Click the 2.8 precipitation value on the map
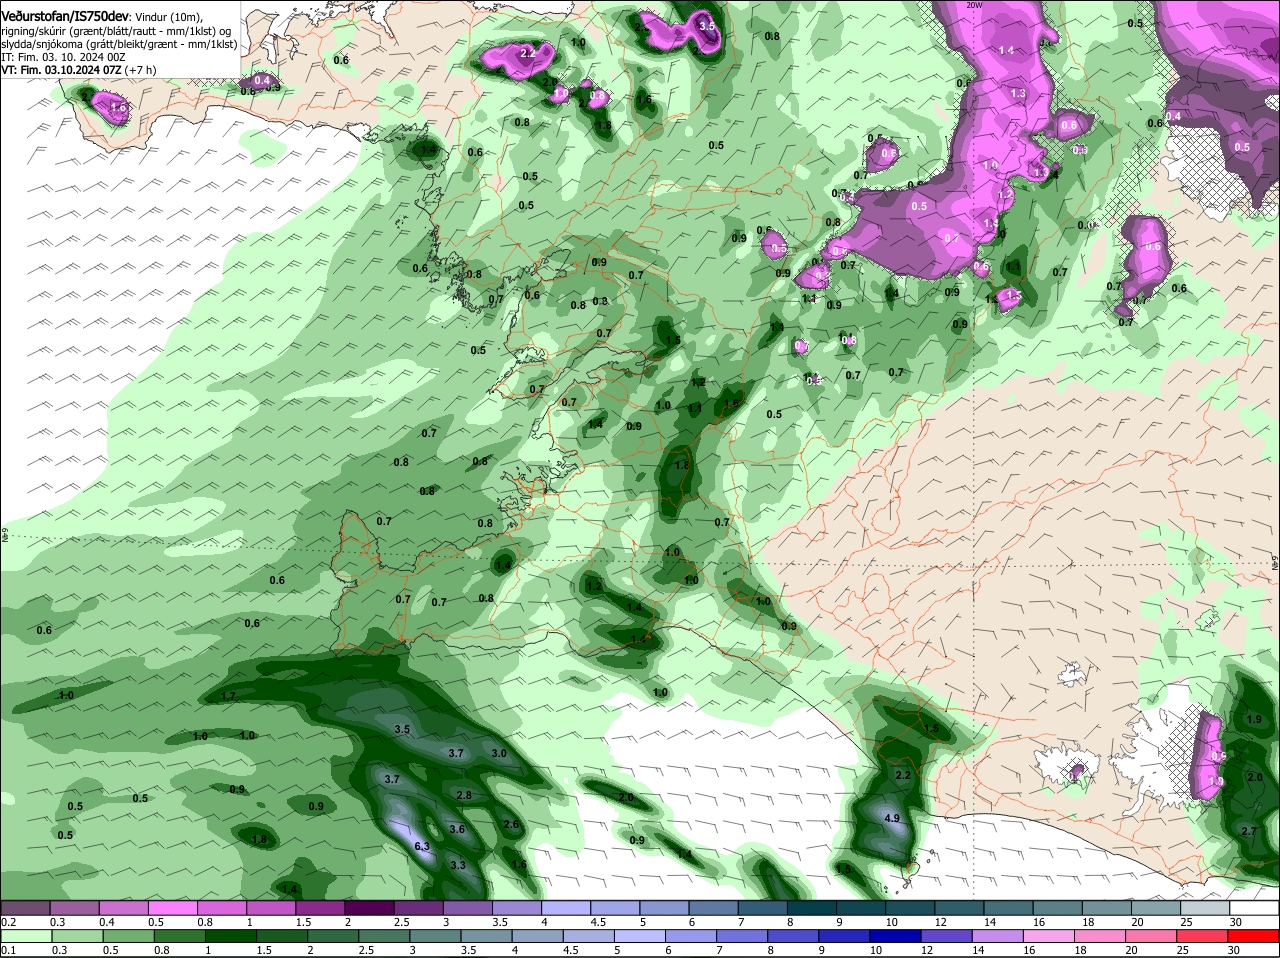 point(463,795)
